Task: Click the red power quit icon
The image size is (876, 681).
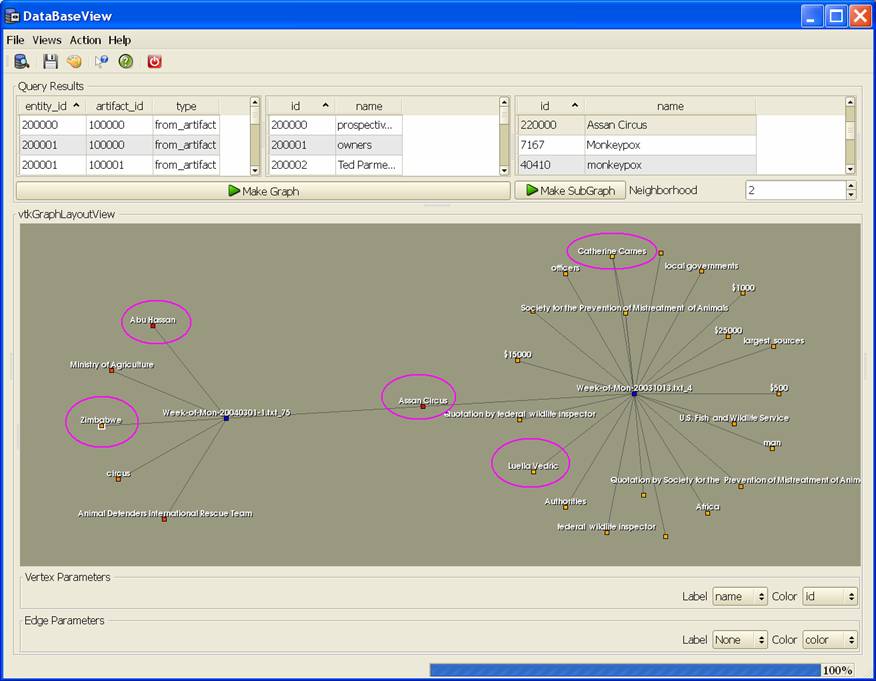Action: click(155, 61)
